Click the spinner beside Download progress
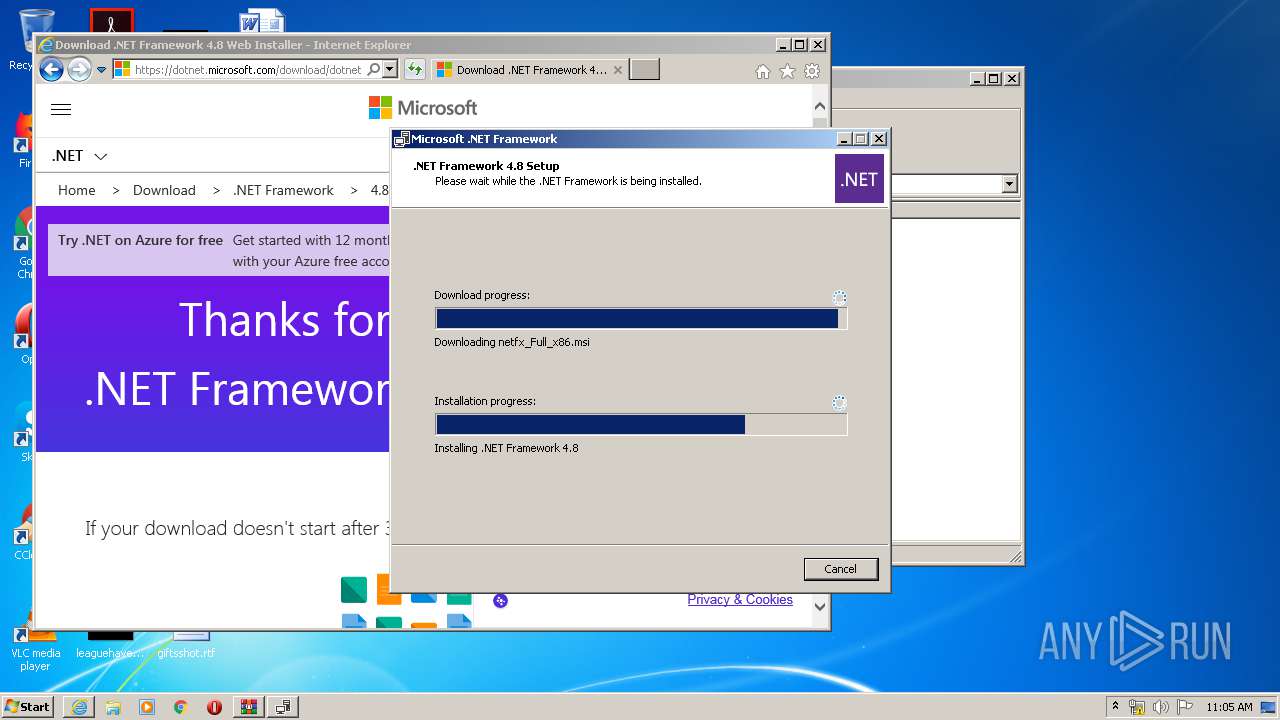 (x=839, y=297)
